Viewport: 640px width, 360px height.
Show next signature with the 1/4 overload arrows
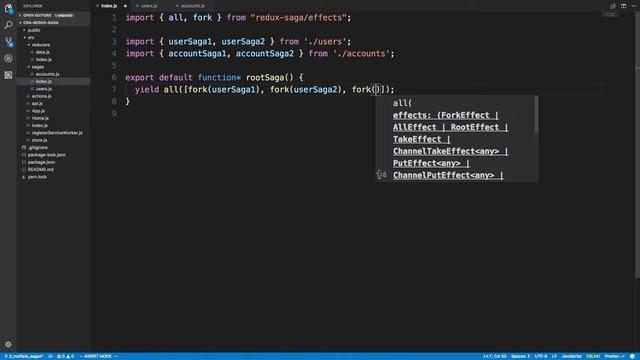(x=382, y=175)
